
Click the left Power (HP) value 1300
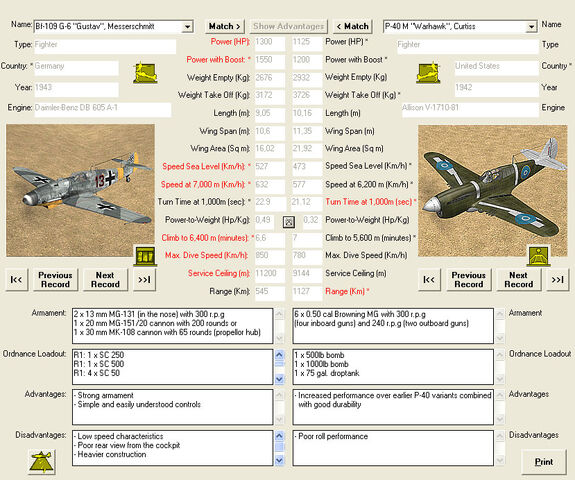point(270,43)
